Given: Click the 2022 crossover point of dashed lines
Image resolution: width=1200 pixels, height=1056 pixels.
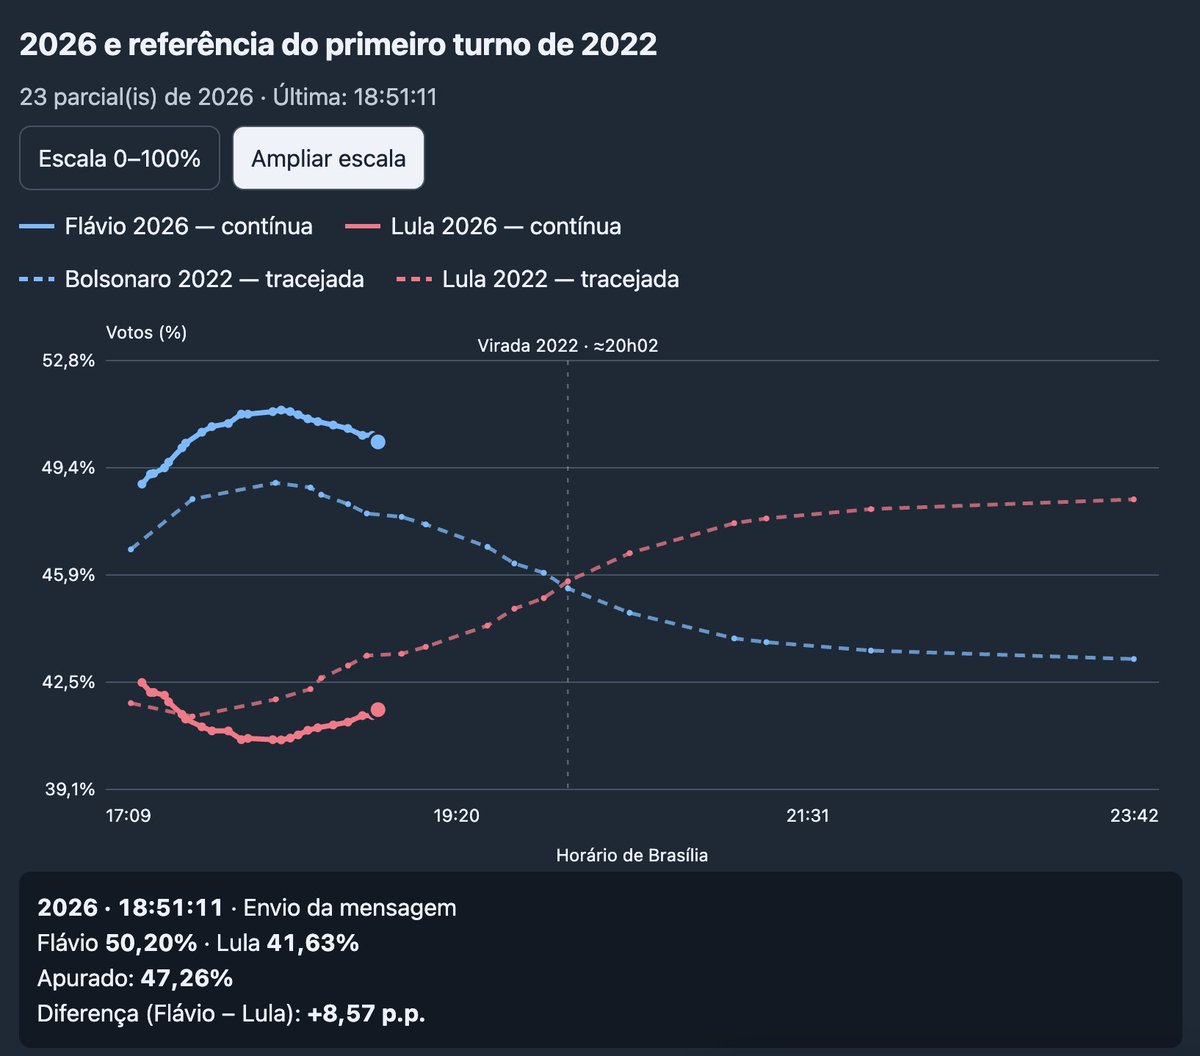Looking at the screenshot, I should 567,583.
